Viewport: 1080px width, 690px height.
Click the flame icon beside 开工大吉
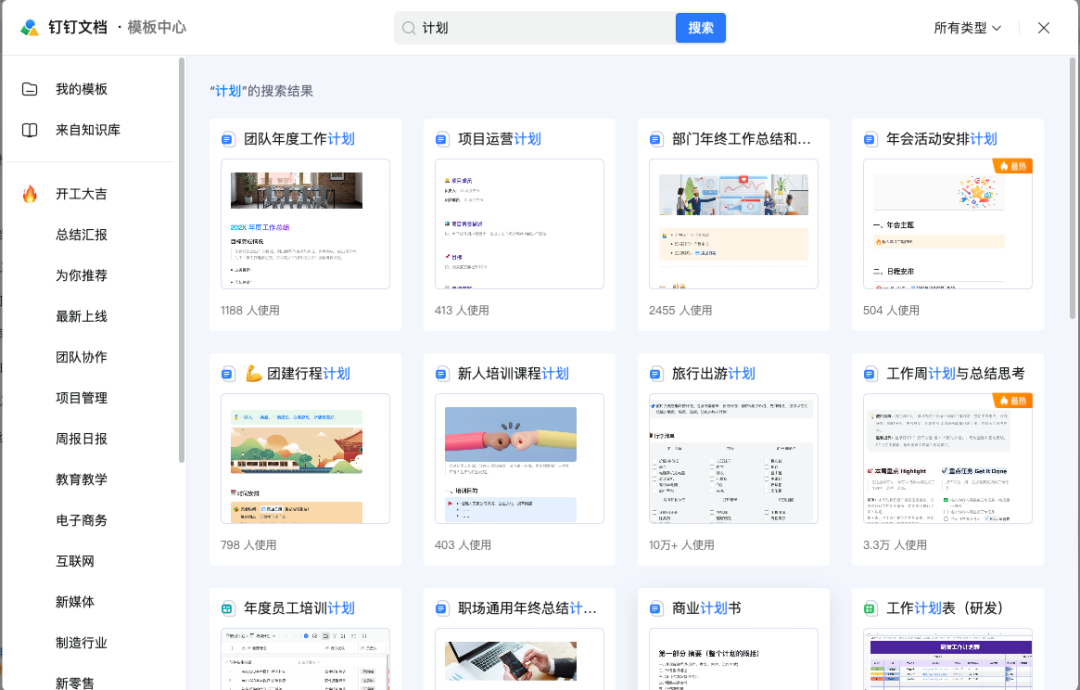30,194
